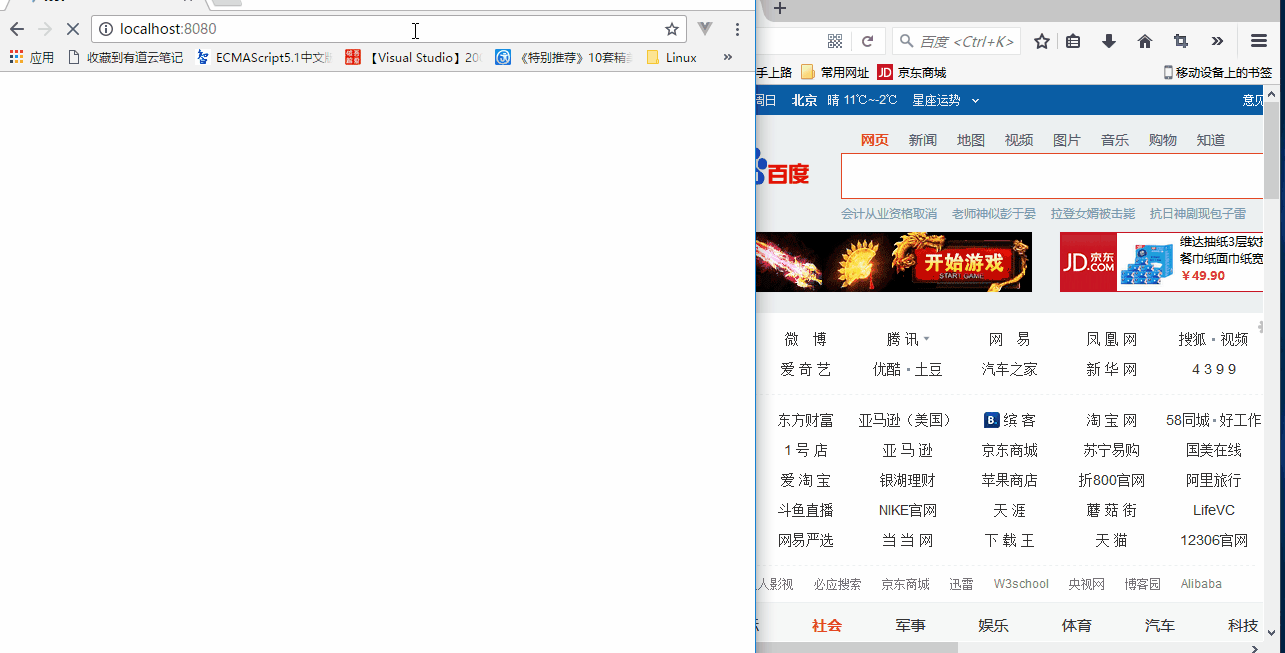The image size is (1285, 653).
Task: Expand Firefox toolbar overflow chevron
Action: tap(1217, 41)
